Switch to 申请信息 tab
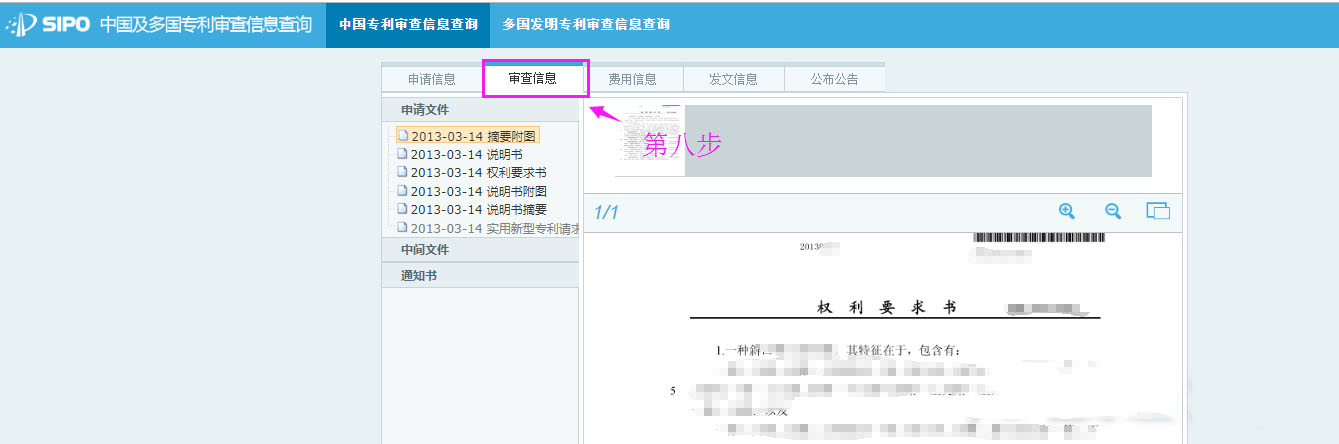The width and height of the screenshot is (1339, 444). pyautogui.click(x=432, y=79)
